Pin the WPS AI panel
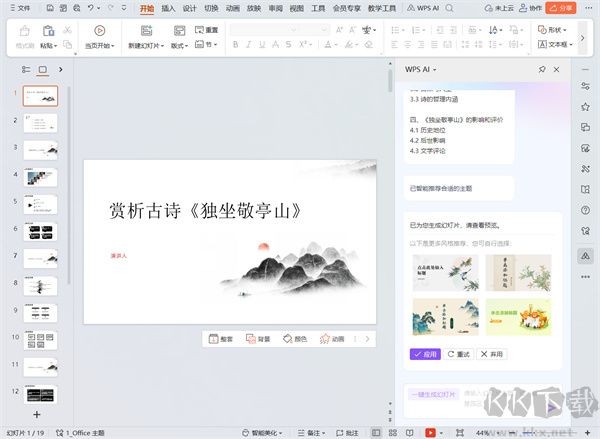The width and height of the screenshot is (600, 439). tap(541, 69)
